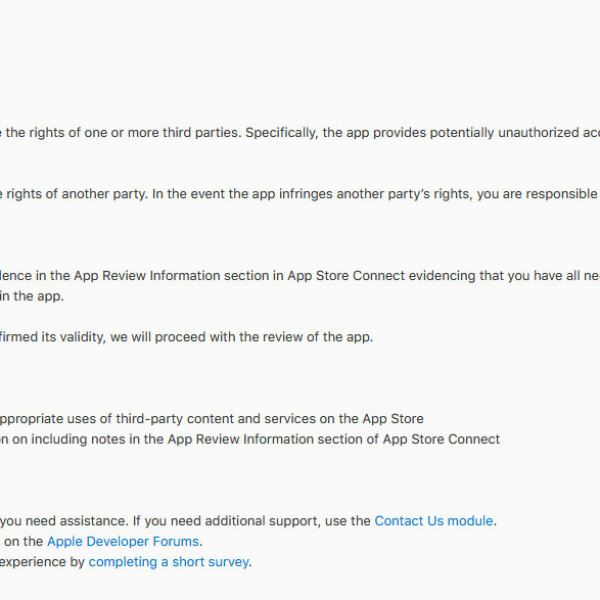Open the Apple Developer Forums link
Viewport: 600px width, 600px height.
(x=124, y=541)
